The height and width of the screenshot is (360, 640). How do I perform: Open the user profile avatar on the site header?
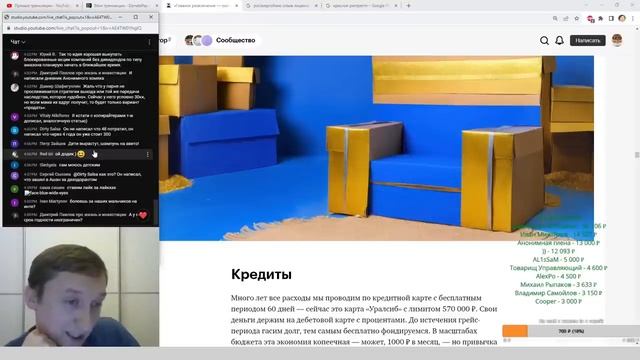click(x=617, y=40)
